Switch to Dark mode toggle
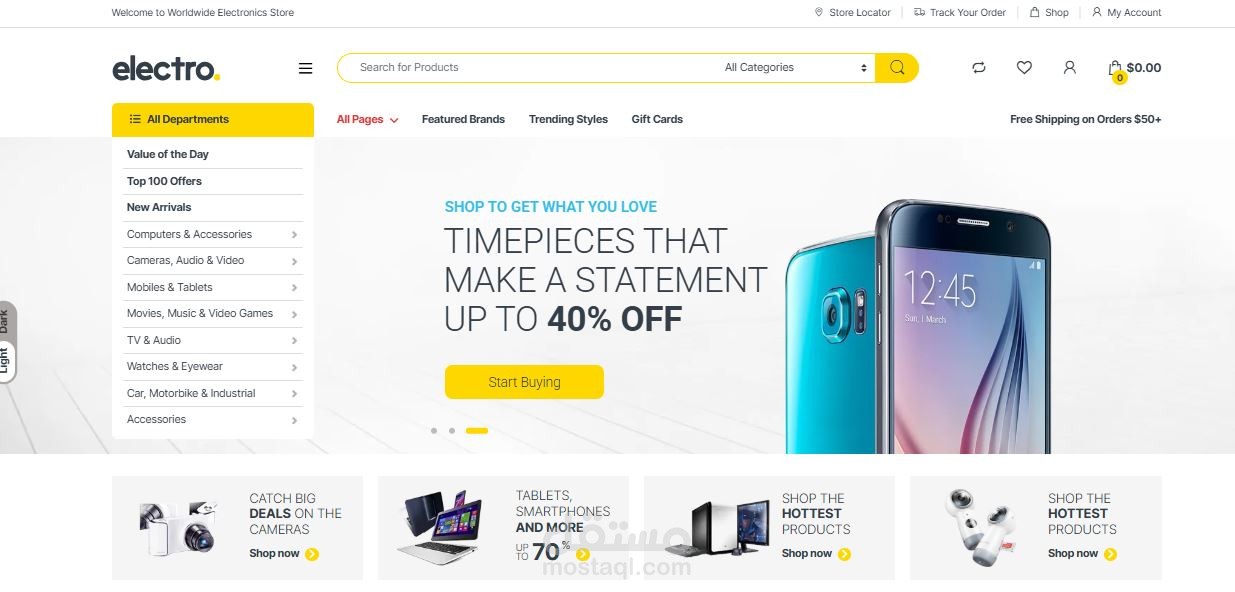This screenshot has width=1235, height=592. [5, 321]
